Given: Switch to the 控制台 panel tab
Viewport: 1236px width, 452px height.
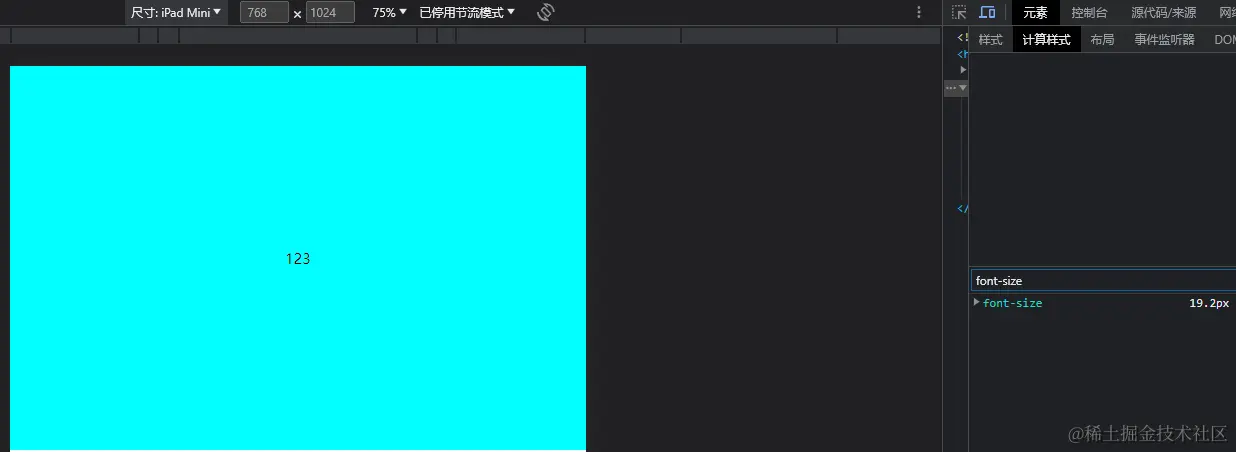Looking at the screenshot, I should (x=1089, y=13).
